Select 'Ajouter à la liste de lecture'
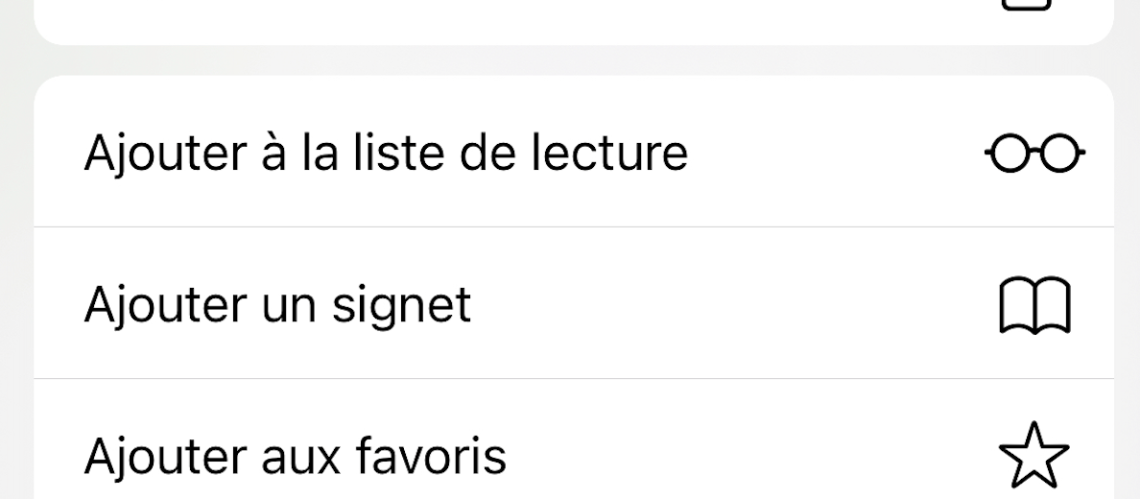Screen dimensions: 1140x499 (574, 151)
